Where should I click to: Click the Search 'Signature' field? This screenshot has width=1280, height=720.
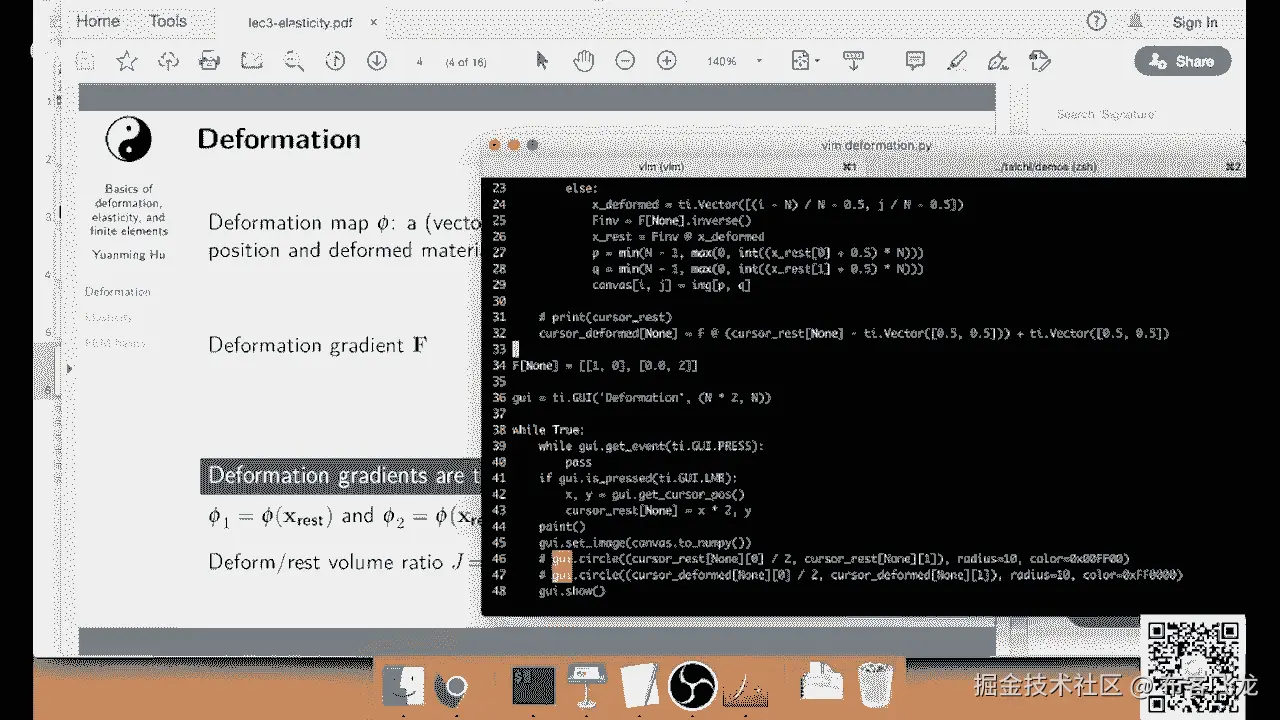pyautogui.click(x=1106, y=114)
